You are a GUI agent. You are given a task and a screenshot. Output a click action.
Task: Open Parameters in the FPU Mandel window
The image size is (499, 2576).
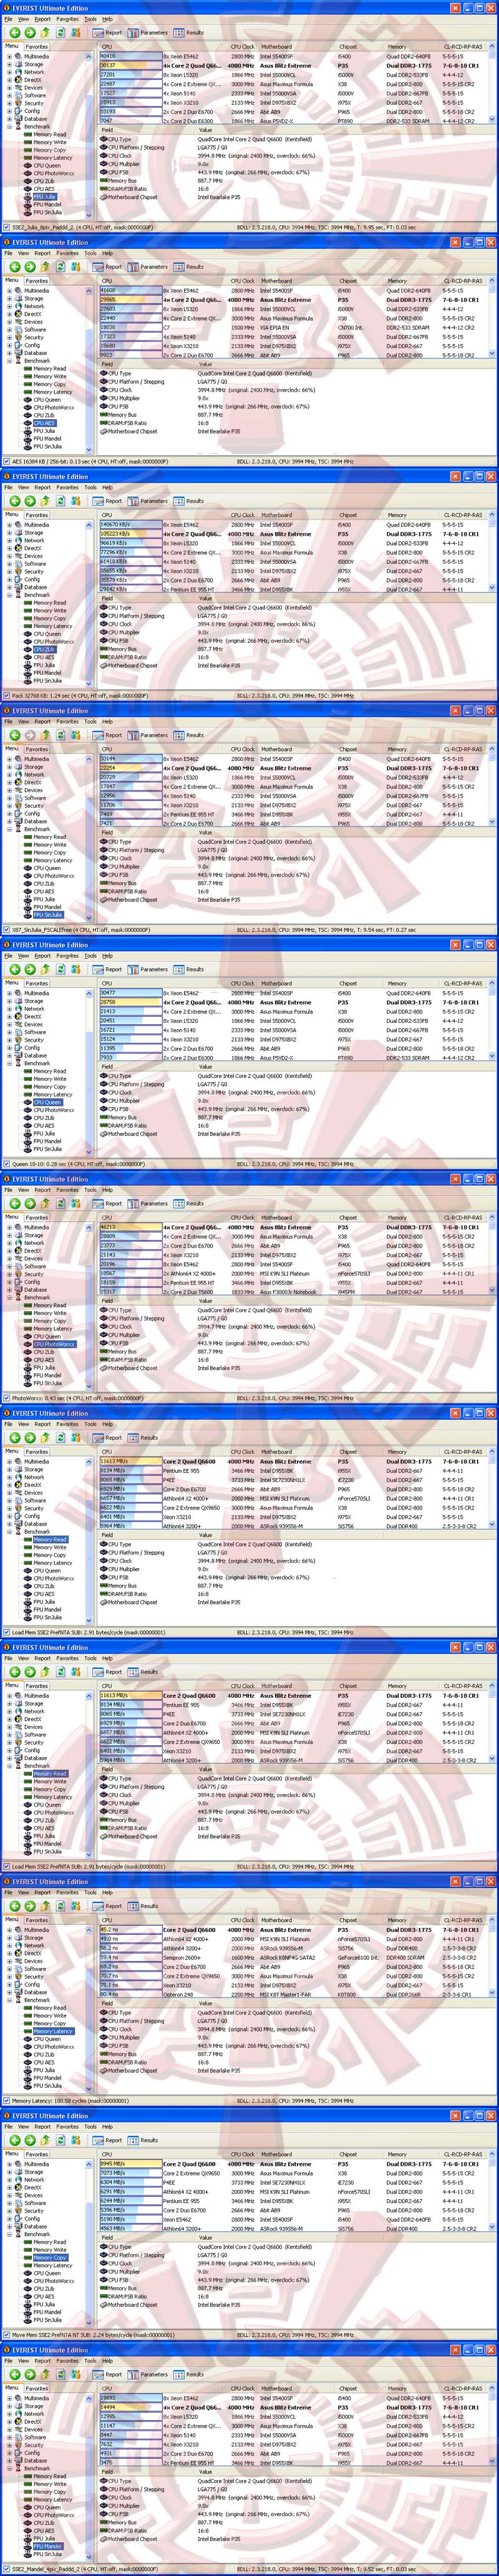148,2374
